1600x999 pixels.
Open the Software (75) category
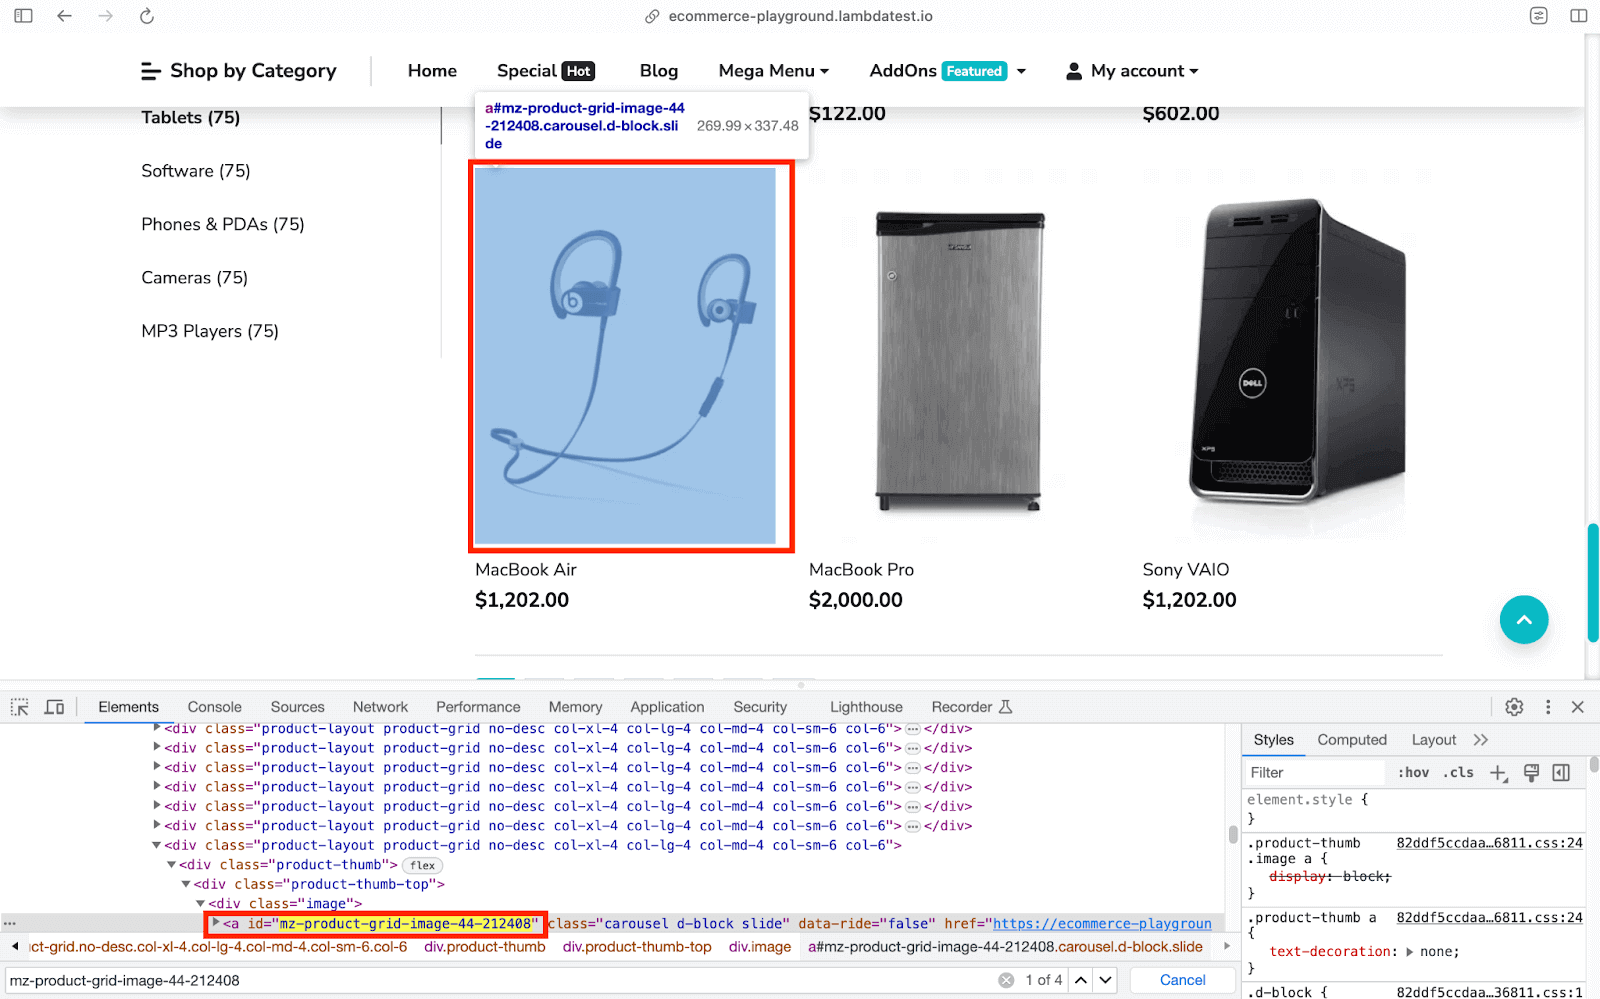196,171
